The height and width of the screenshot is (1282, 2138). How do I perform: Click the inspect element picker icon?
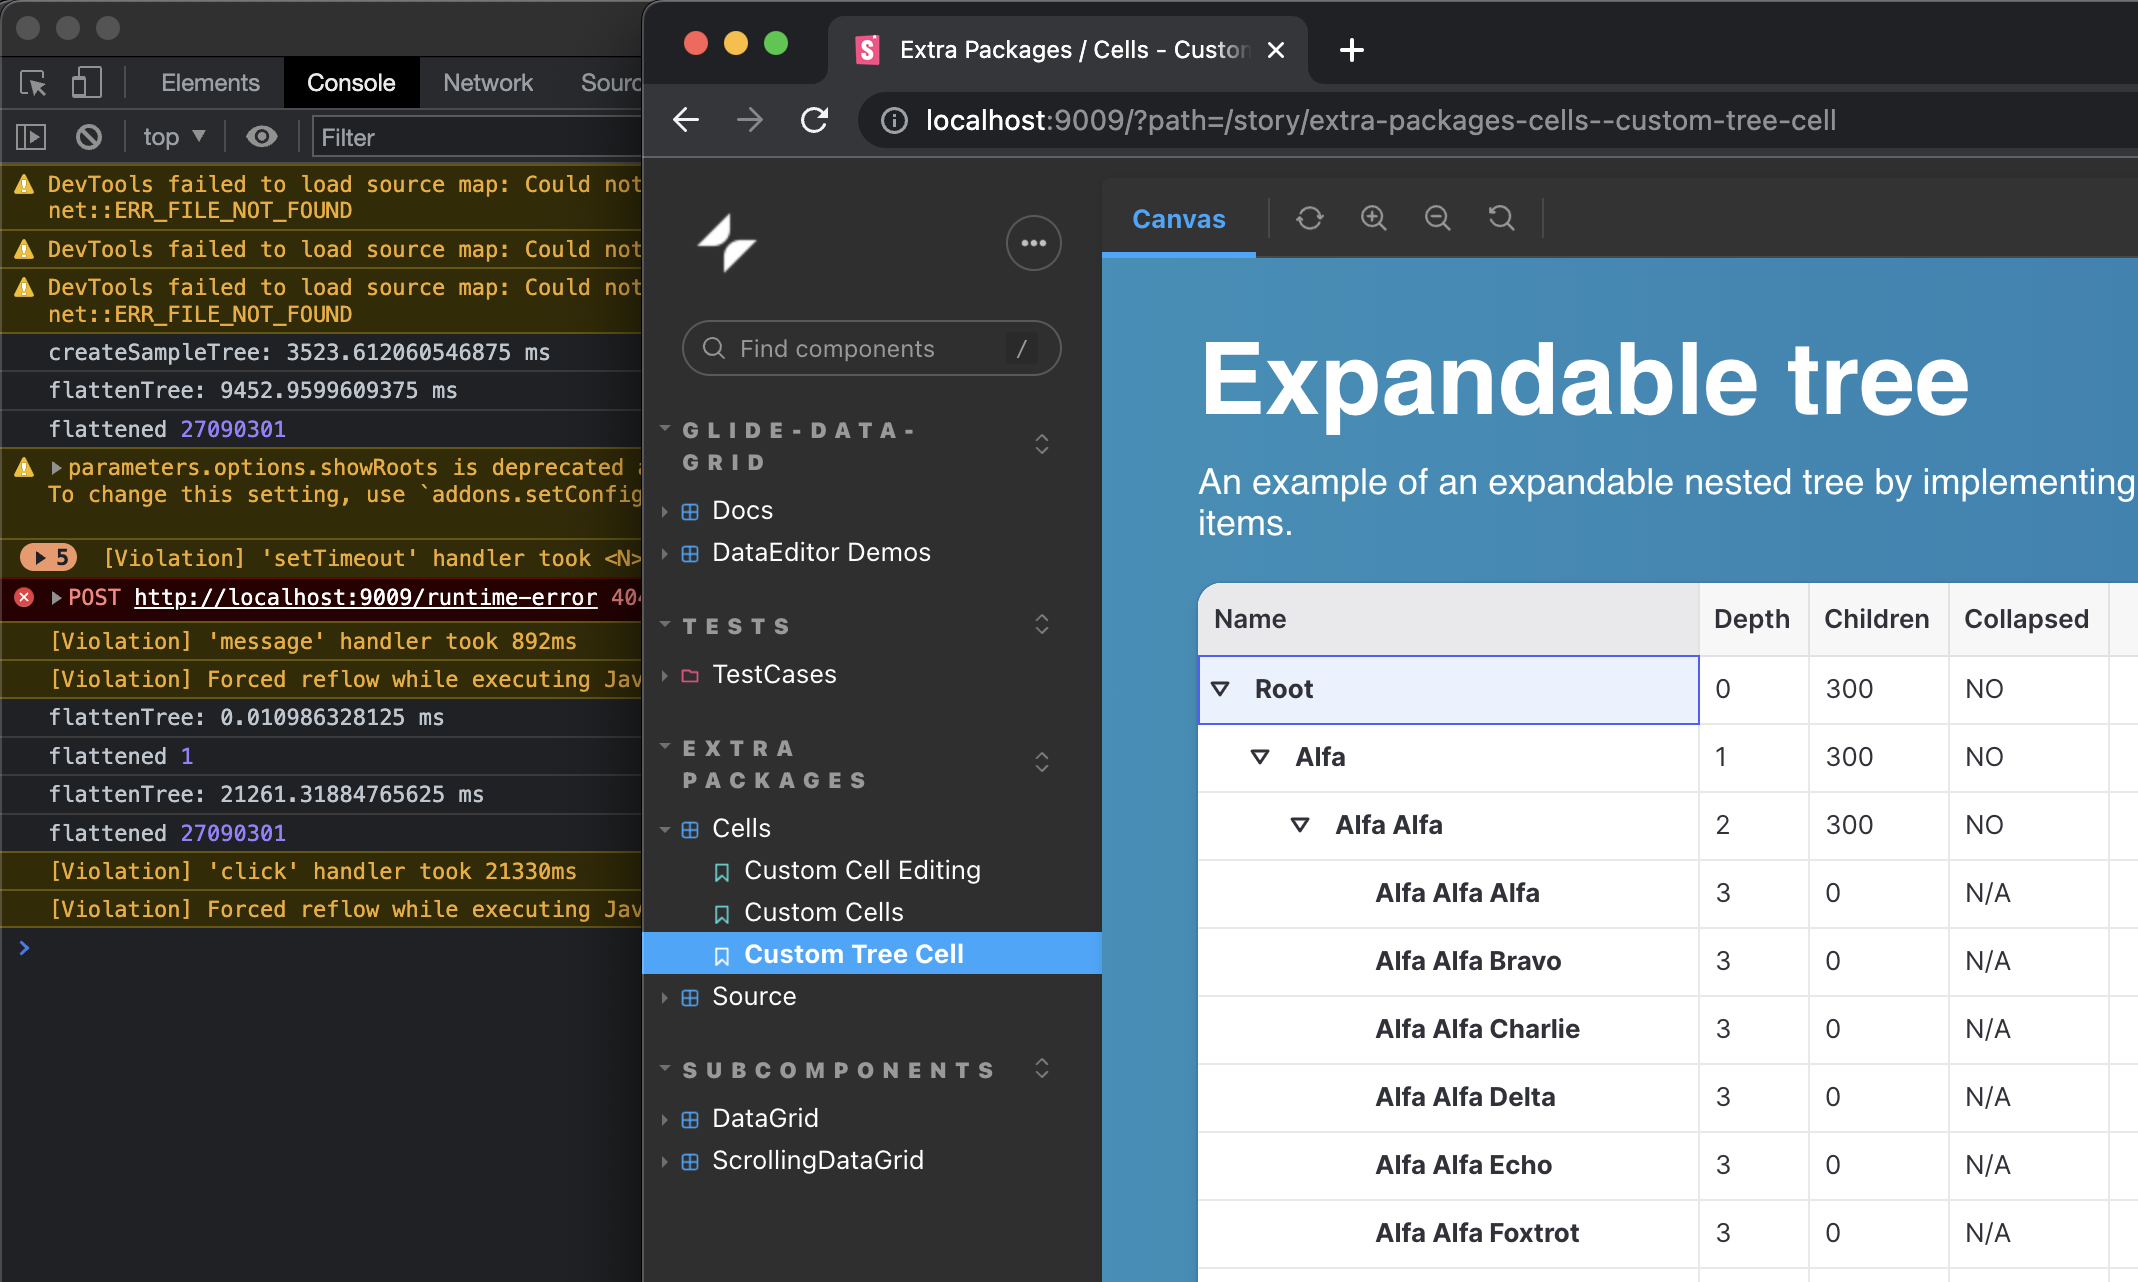coord(33,83)
